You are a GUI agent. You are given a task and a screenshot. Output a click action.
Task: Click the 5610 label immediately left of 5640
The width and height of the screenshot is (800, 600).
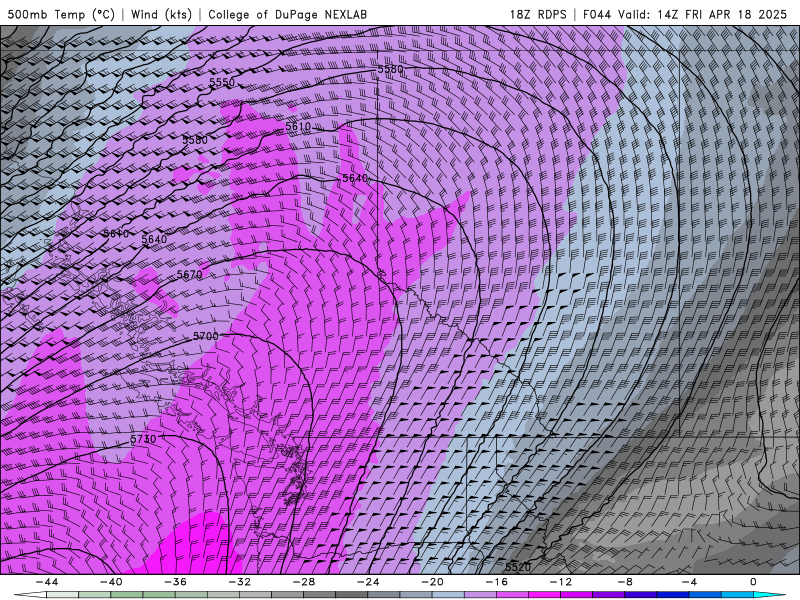(116, 234)
